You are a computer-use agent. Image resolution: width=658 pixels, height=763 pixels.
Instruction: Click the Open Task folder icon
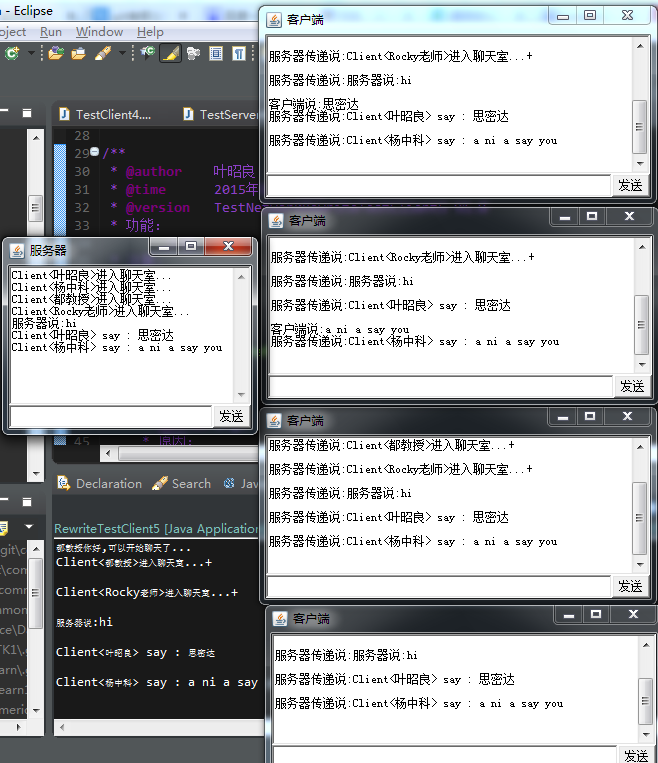click(79, 54)
